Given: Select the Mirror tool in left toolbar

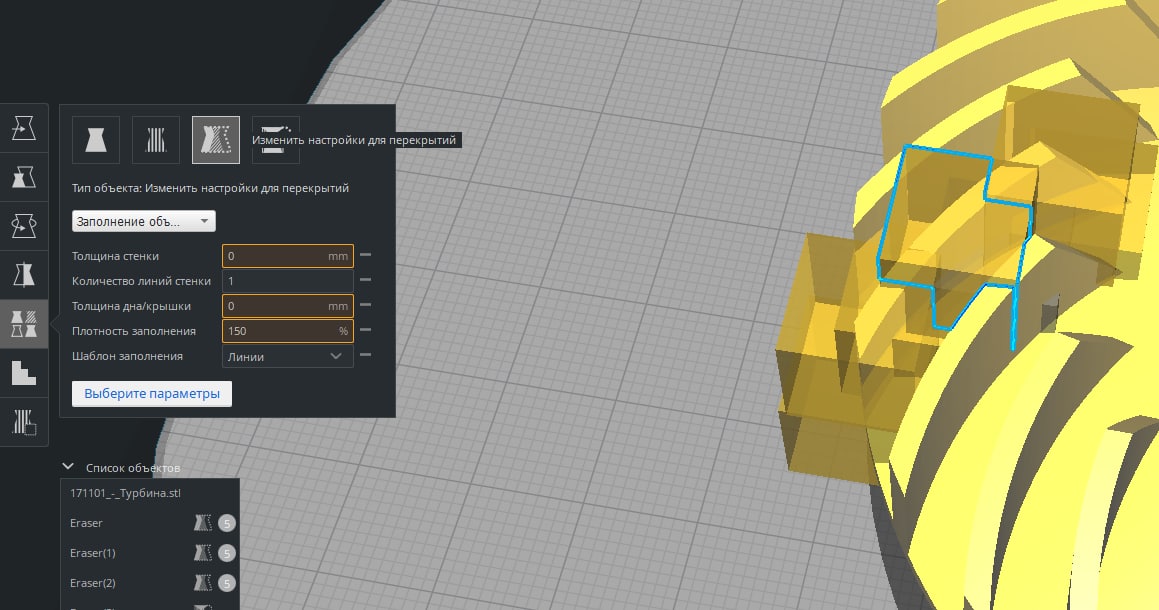Looking at the screenshot, I should (24, 275).
